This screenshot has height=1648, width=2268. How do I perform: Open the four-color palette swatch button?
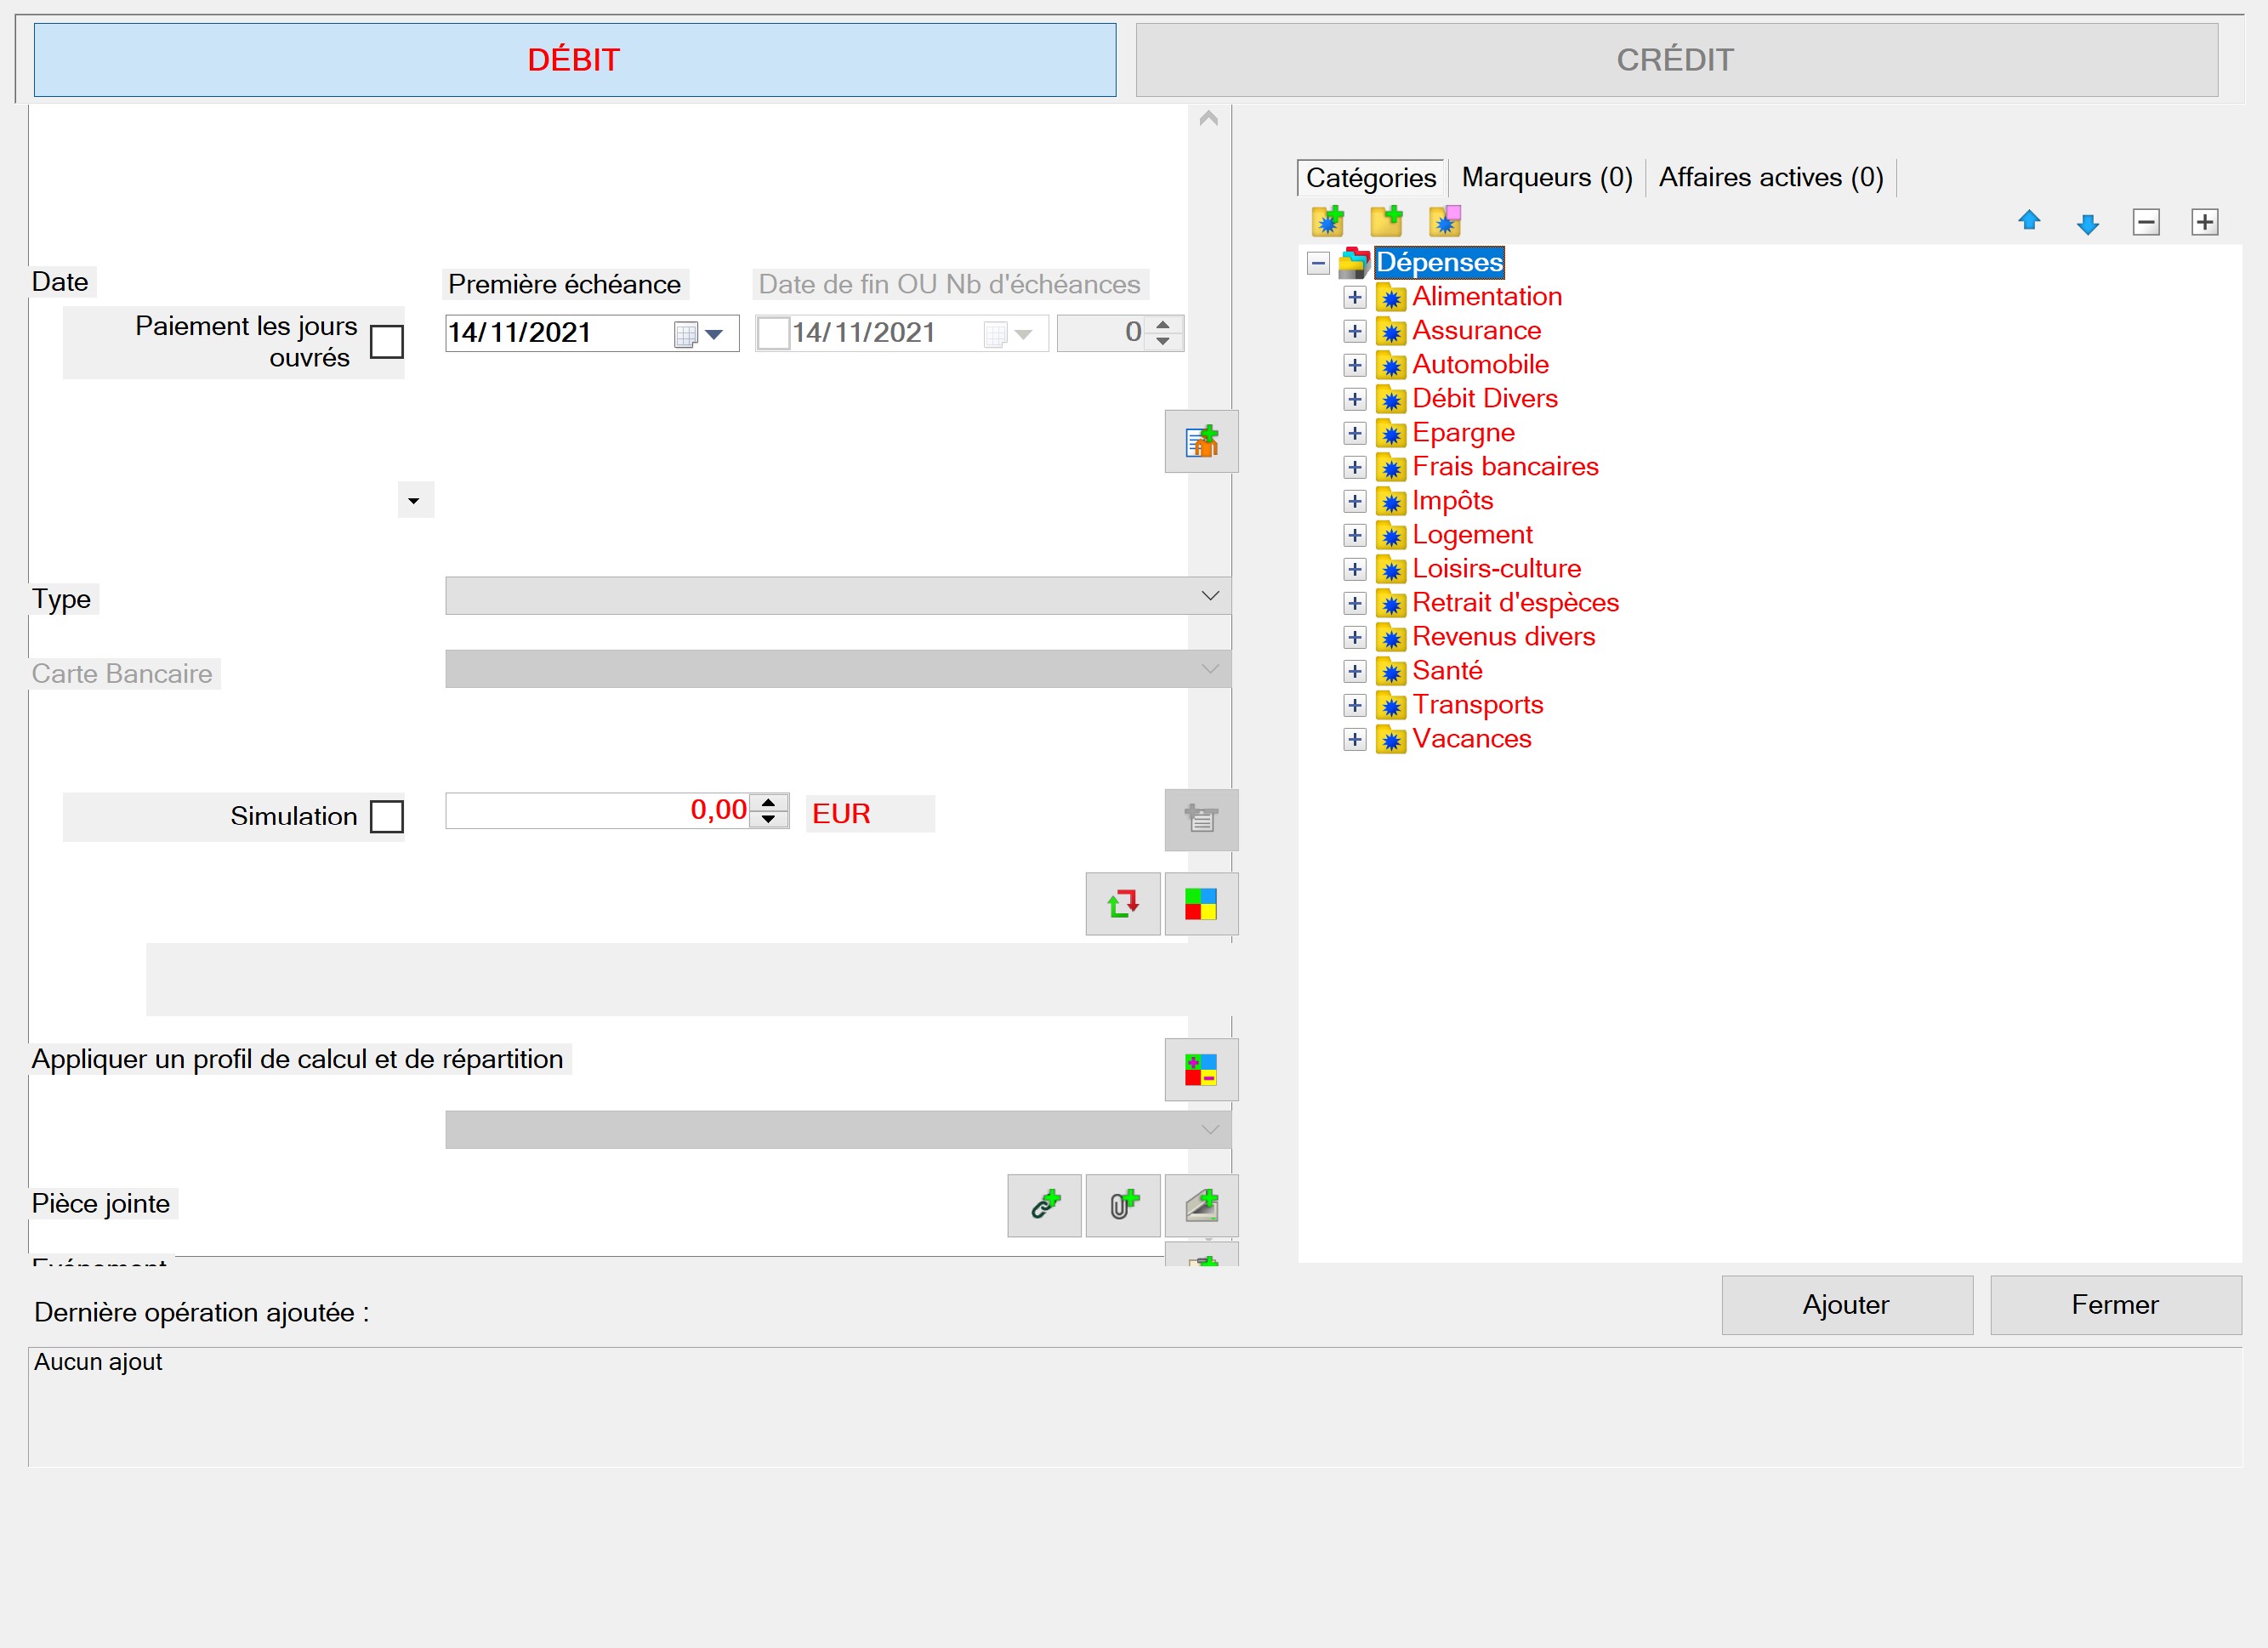click(1201, 904)
